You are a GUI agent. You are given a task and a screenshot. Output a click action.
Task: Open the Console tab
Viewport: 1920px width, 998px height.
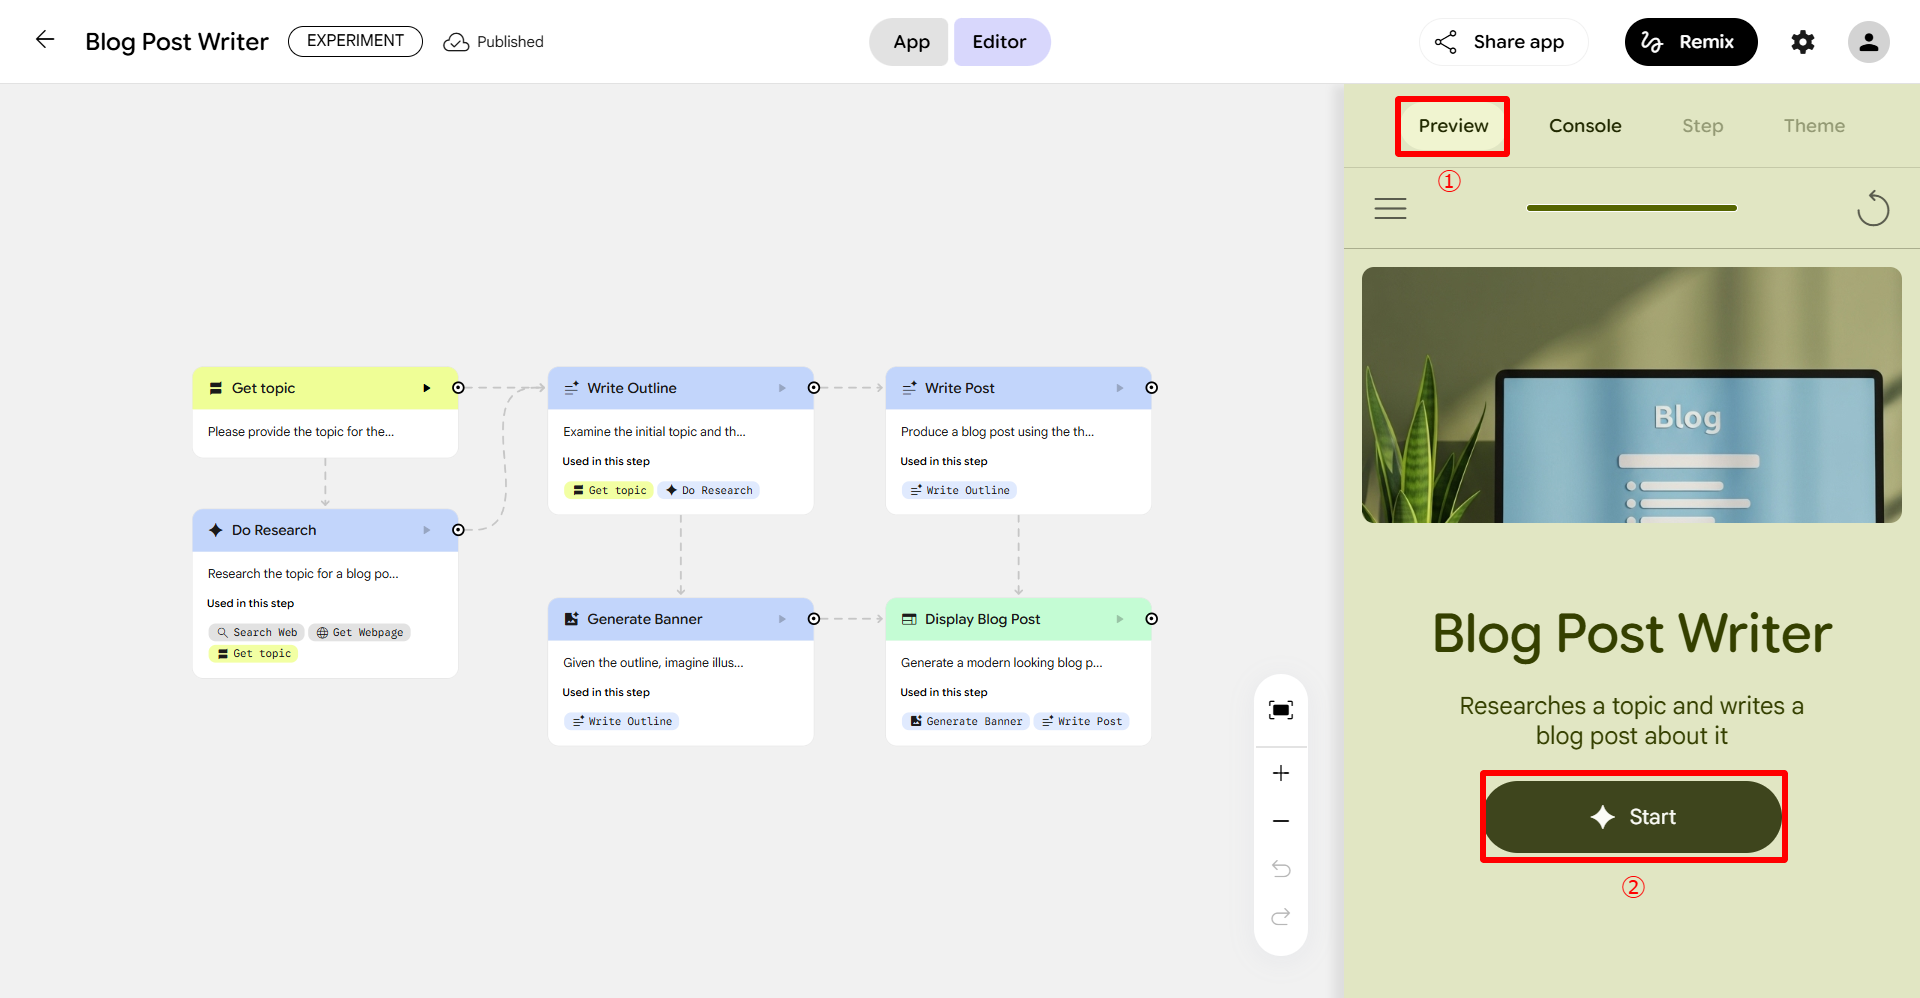point(1585,126)
